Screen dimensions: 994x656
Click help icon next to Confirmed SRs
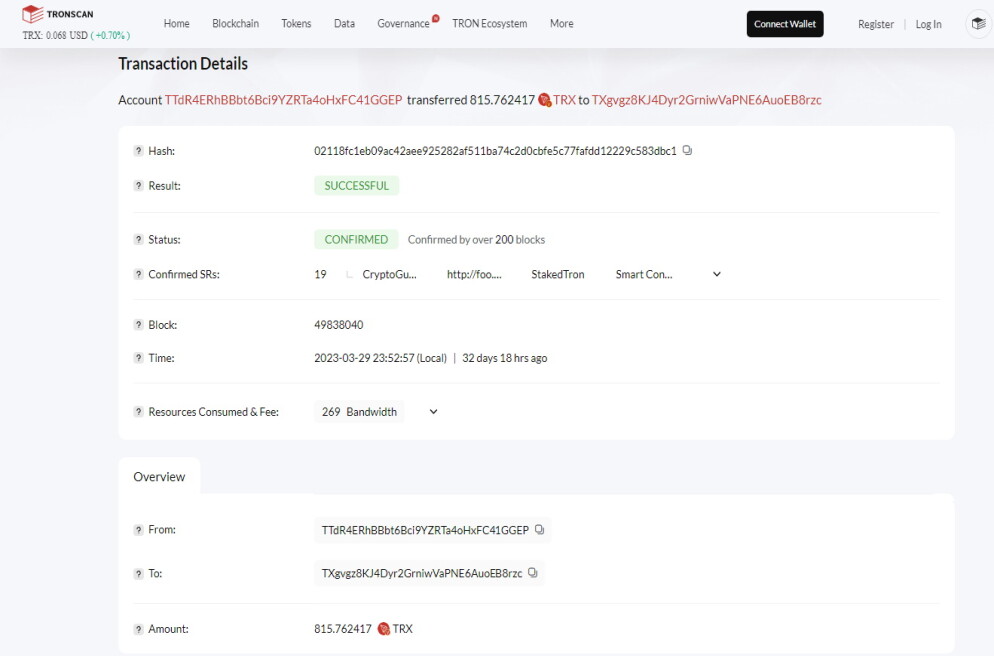pos(138,274)
